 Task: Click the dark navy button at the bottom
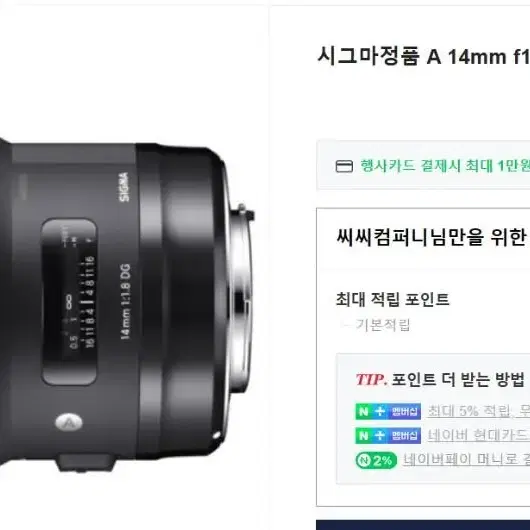[x=423, y=525]
